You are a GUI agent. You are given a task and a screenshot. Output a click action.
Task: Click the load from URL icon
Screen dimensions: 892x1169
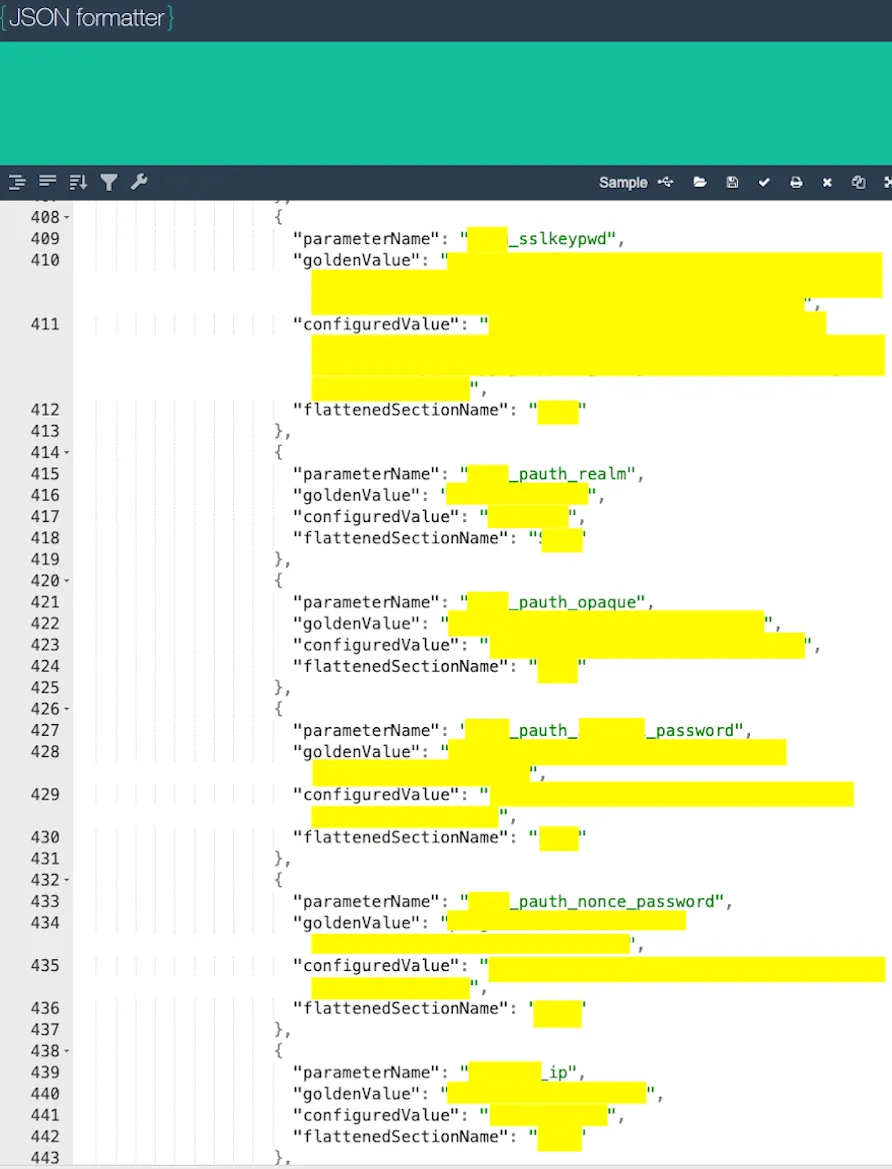[x=667, y=182]
